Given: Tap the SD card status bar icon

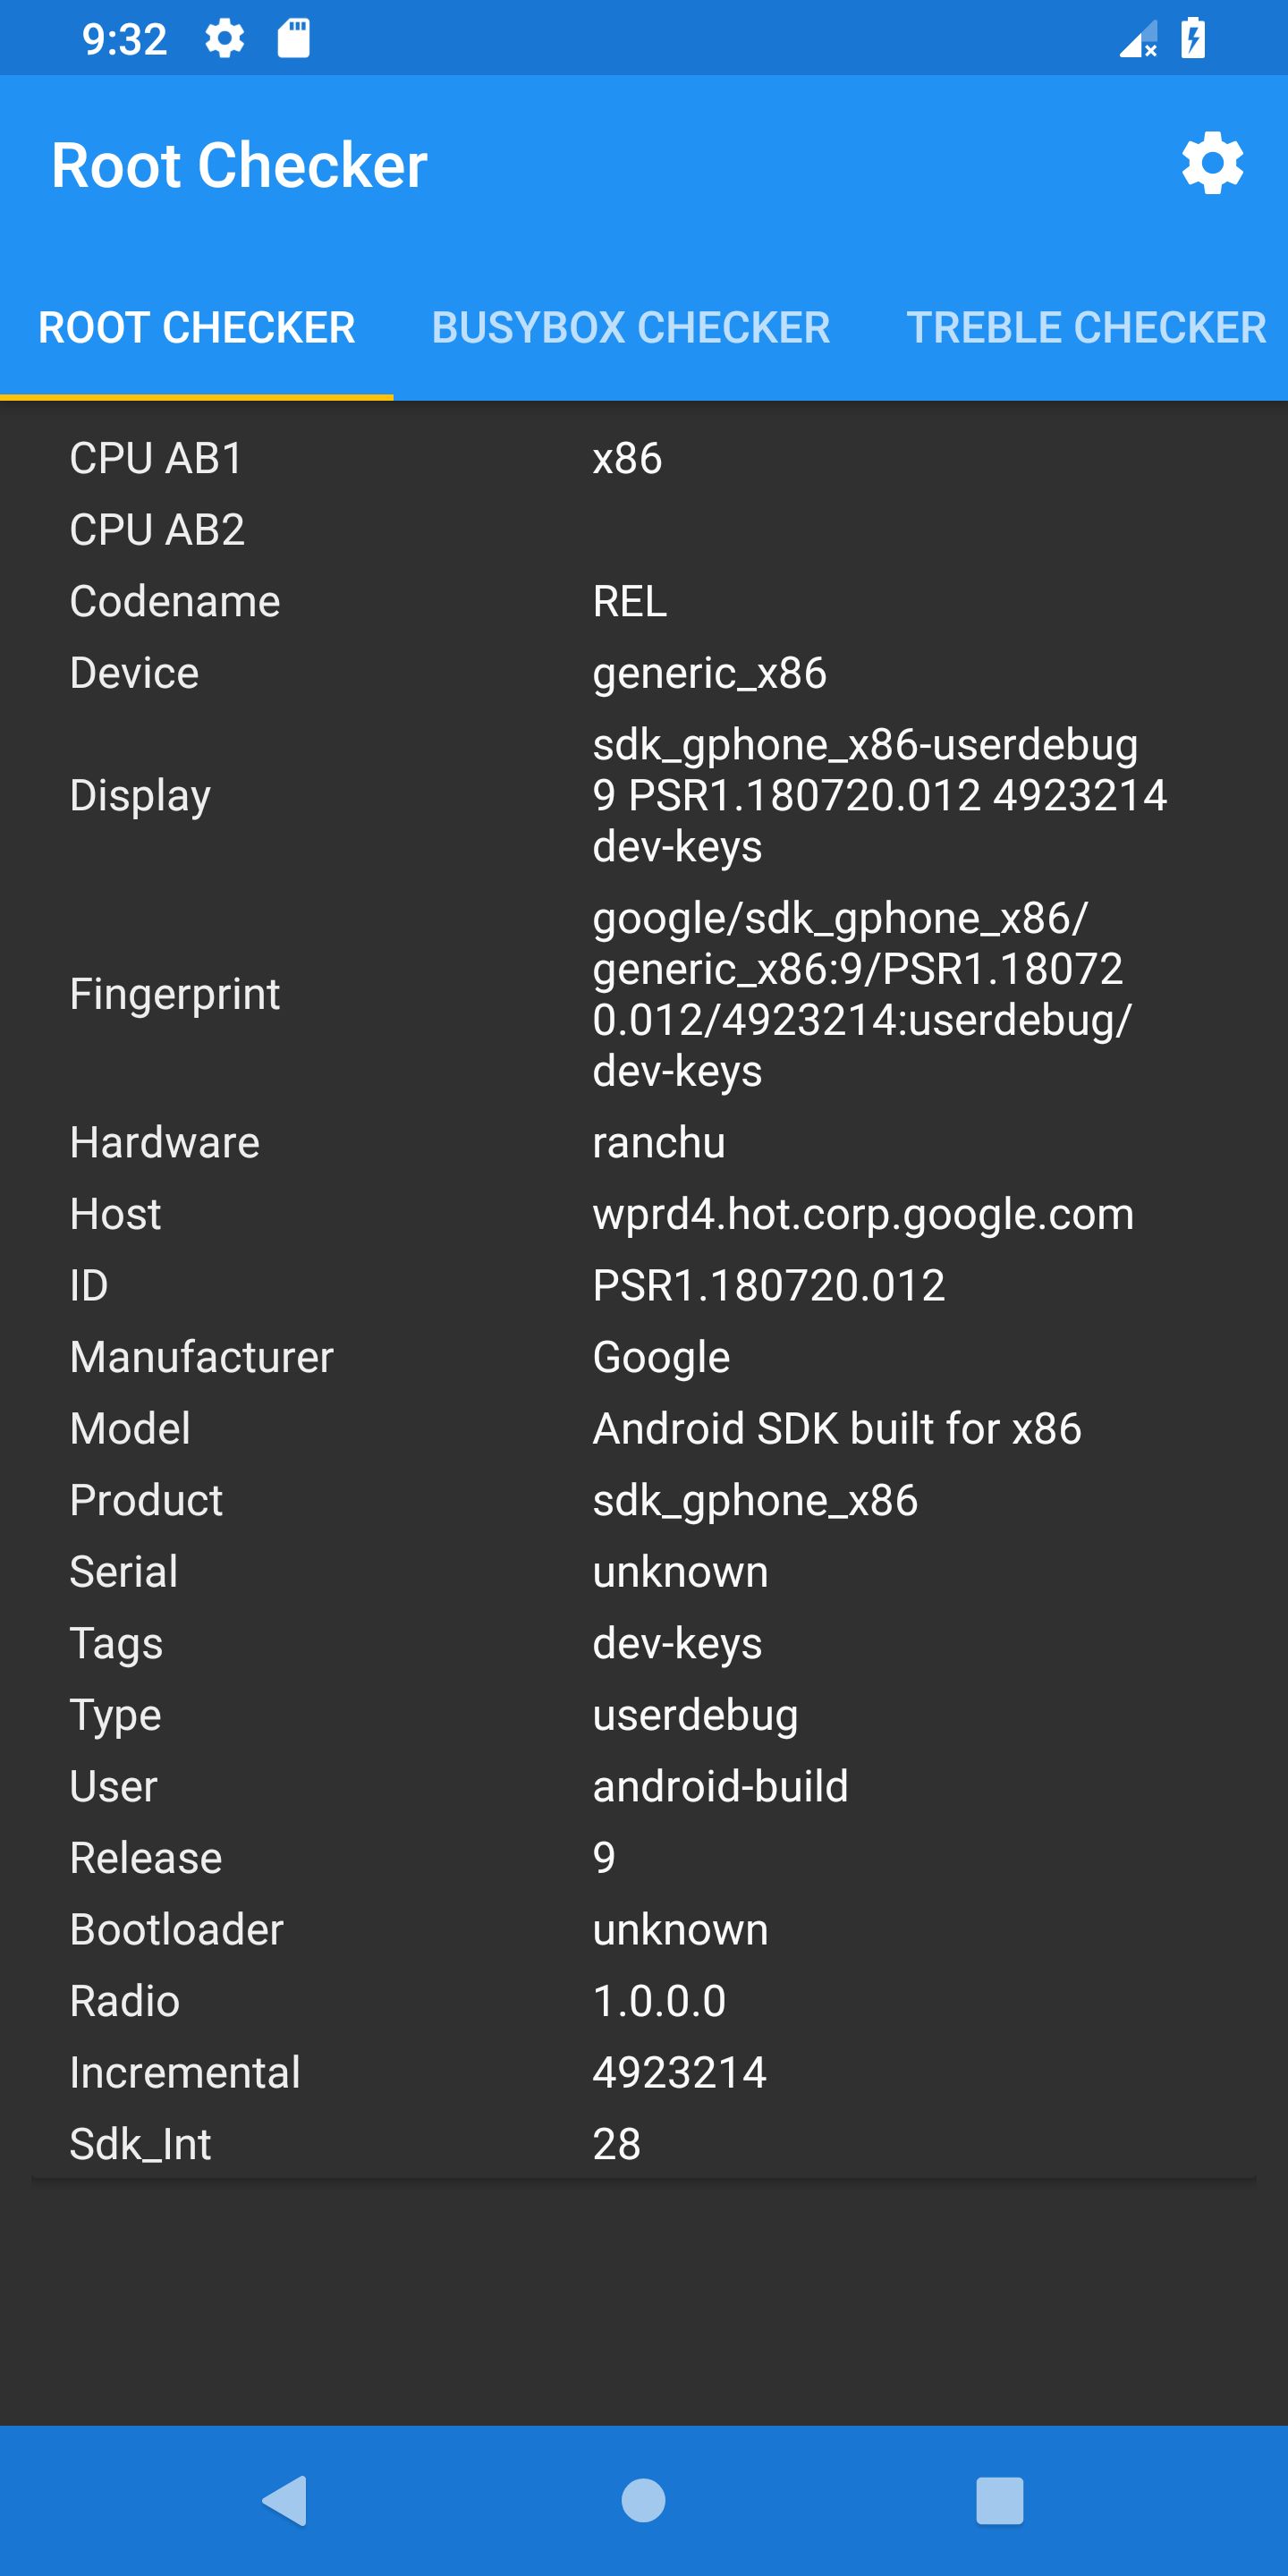Looking at the screenshot, I should pos(293,39).
